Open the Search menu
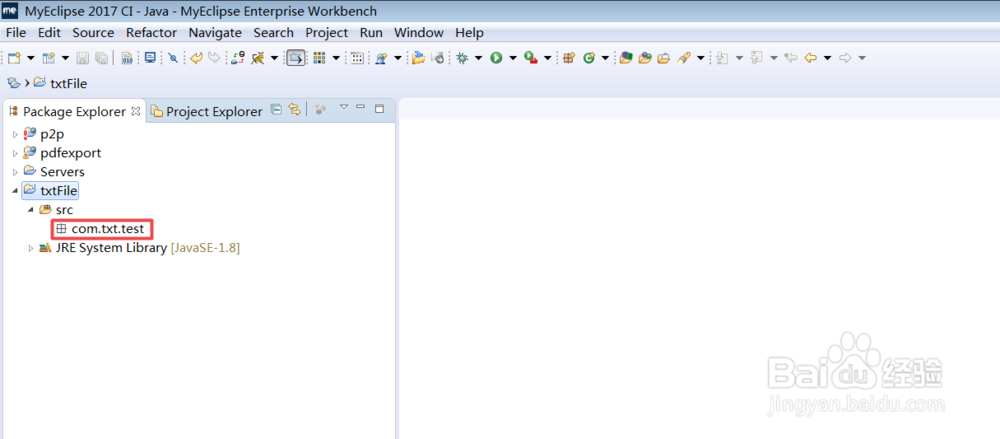The image size is (1000, 439). tap(274, 33)
